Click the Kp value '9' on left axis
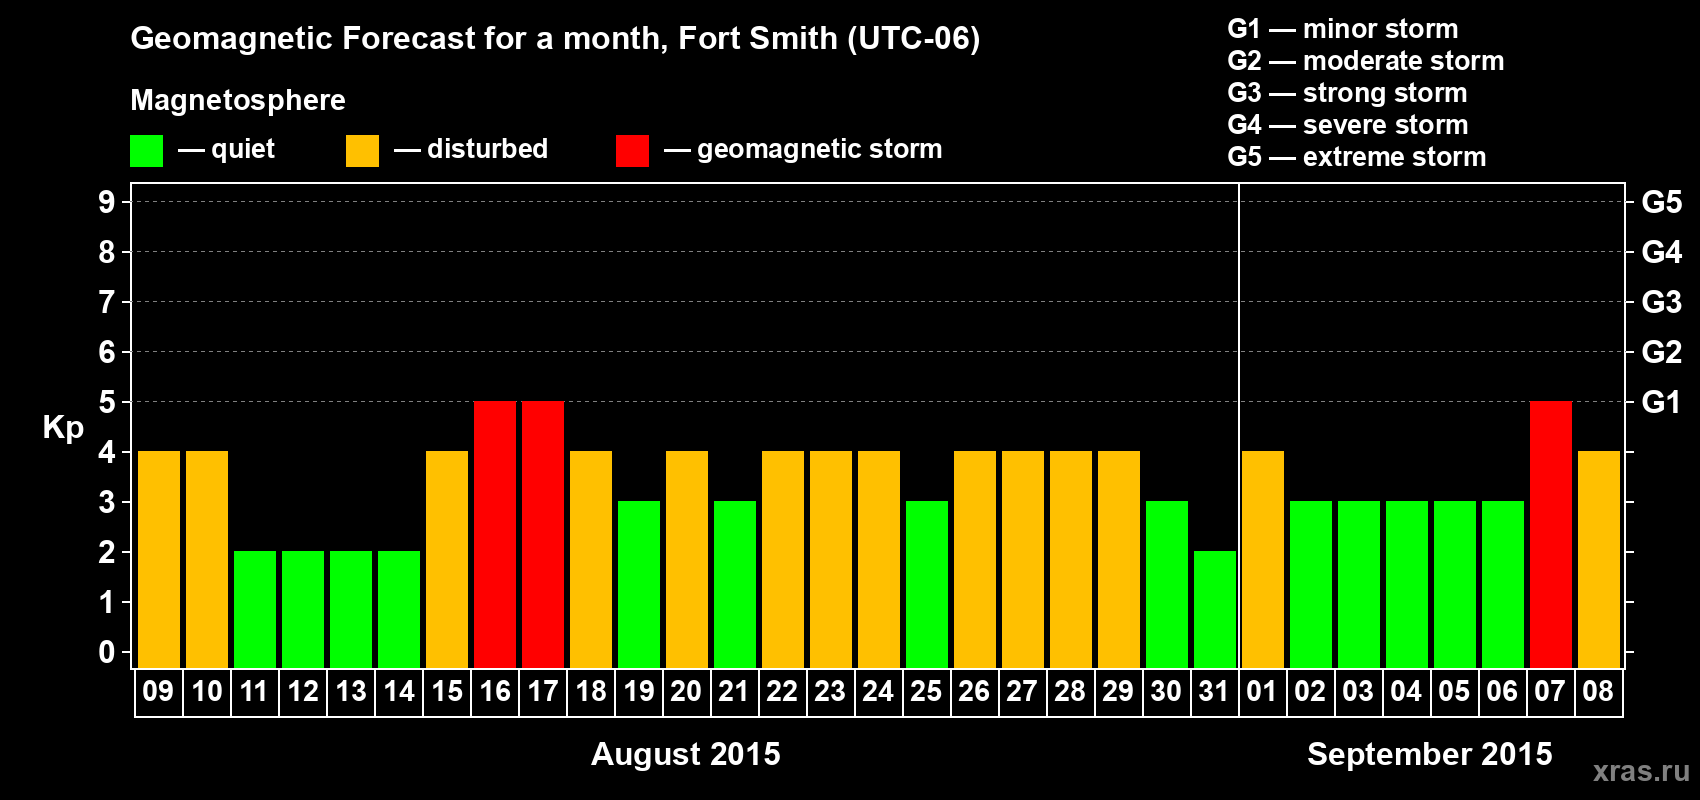This screenshot has height=800, width=1700. click(107, 202)
